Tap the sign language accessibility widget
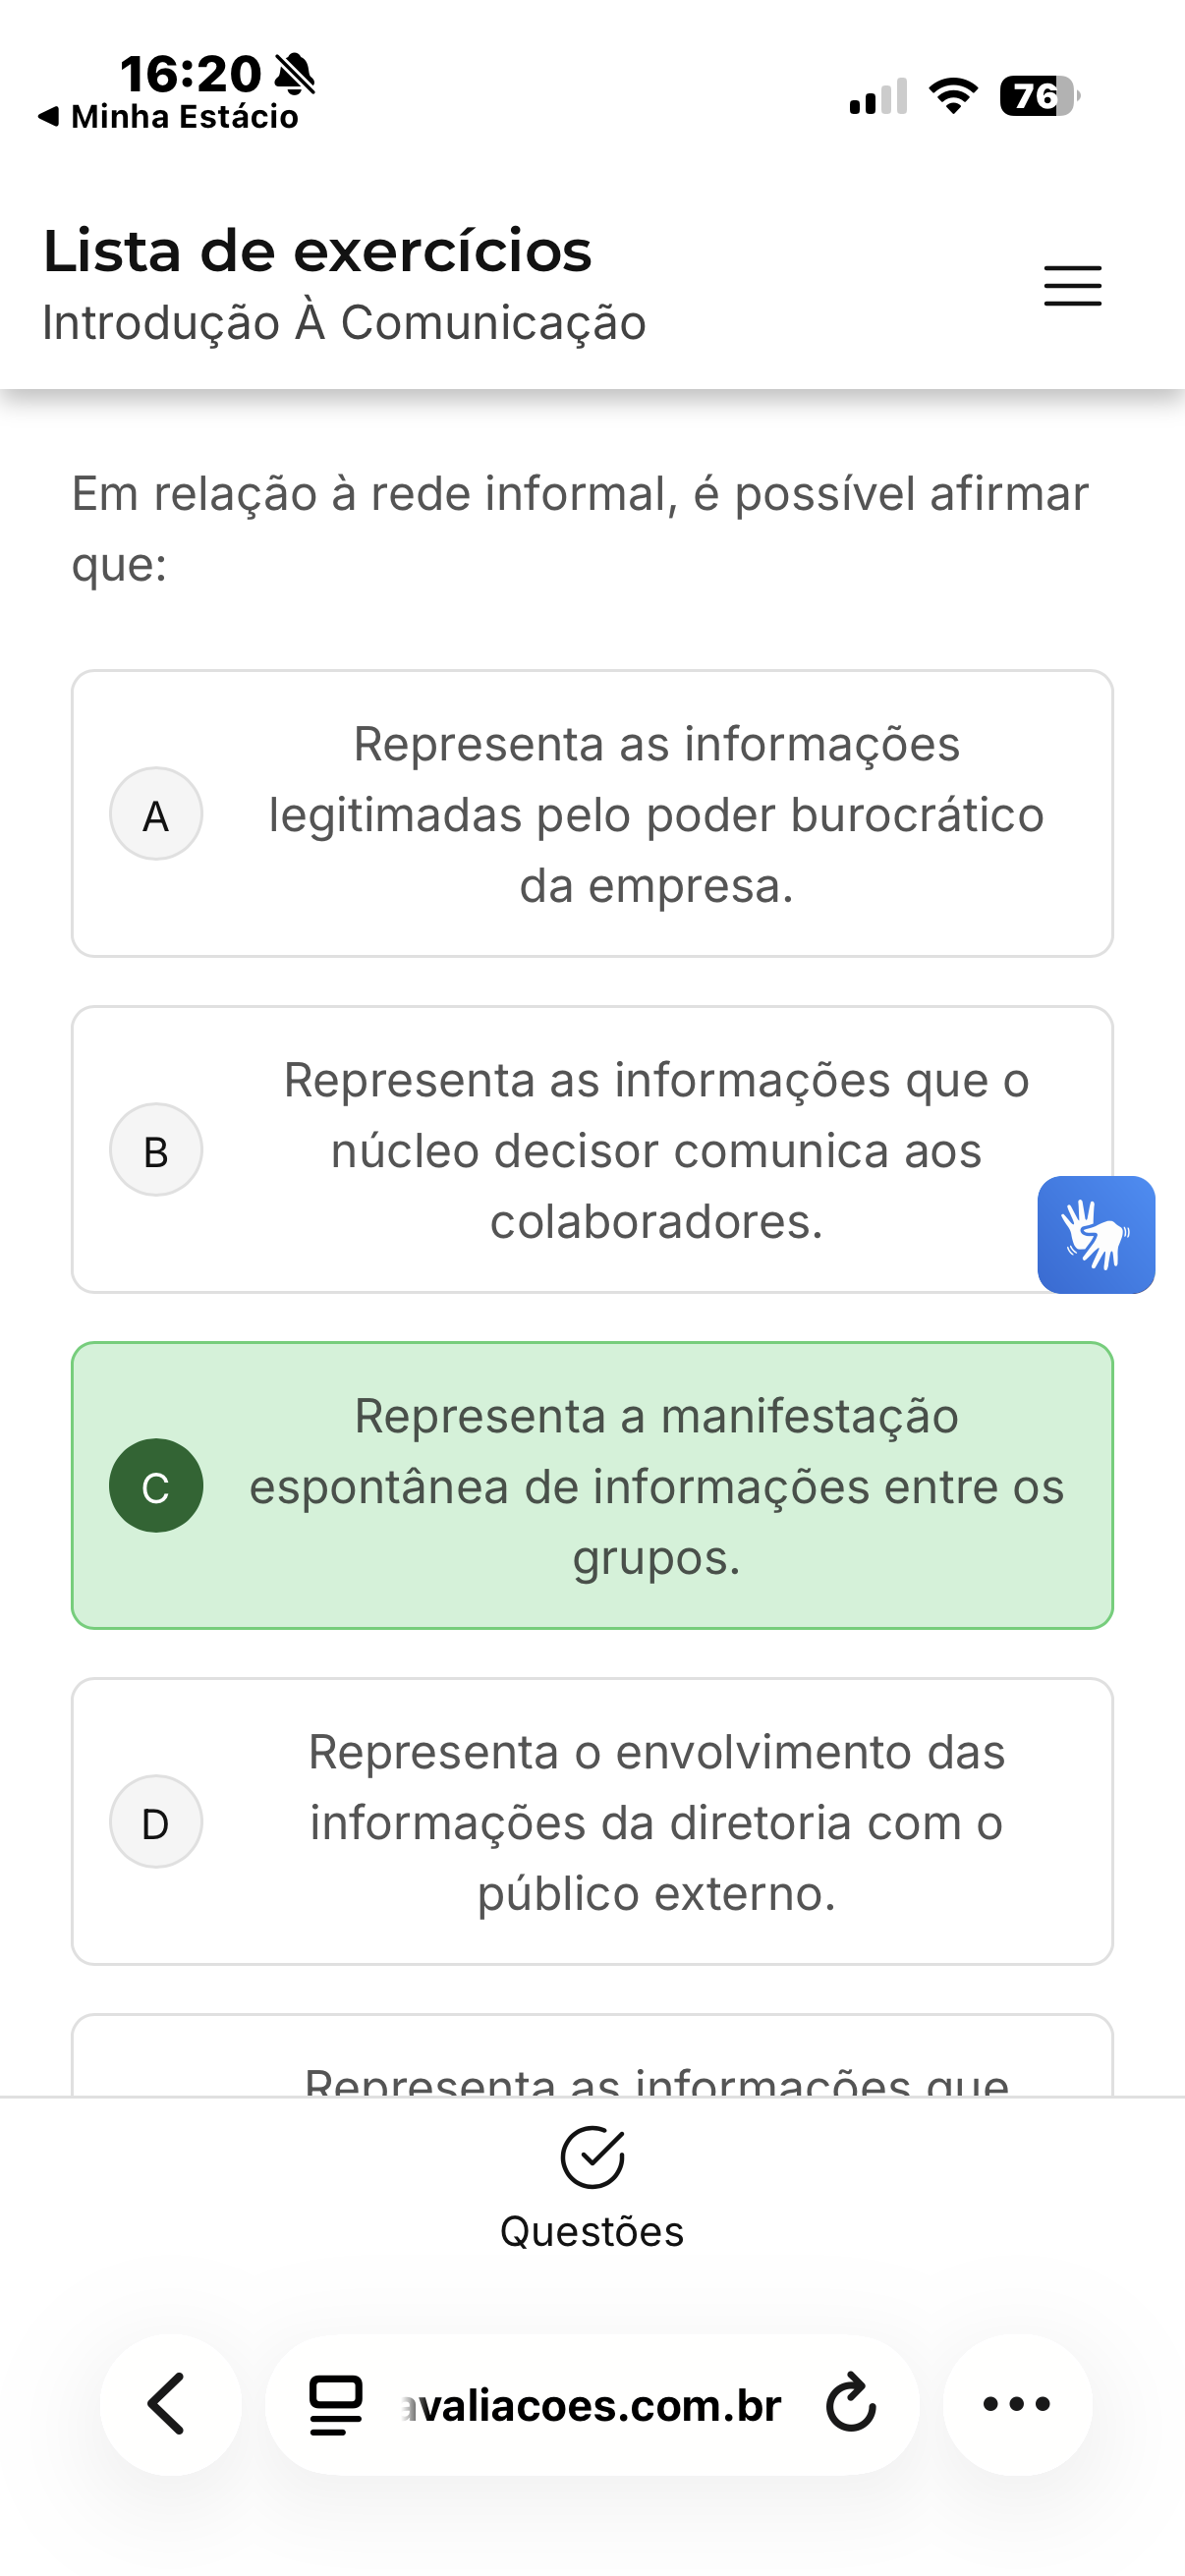 (x=1096, y=1234)
